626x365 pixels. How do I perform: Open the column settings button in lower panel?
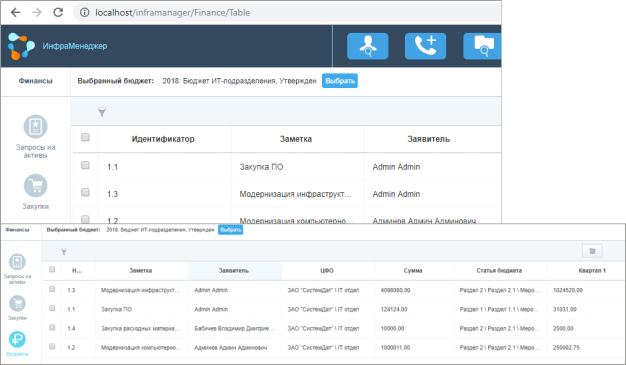(x=592, y=251)
